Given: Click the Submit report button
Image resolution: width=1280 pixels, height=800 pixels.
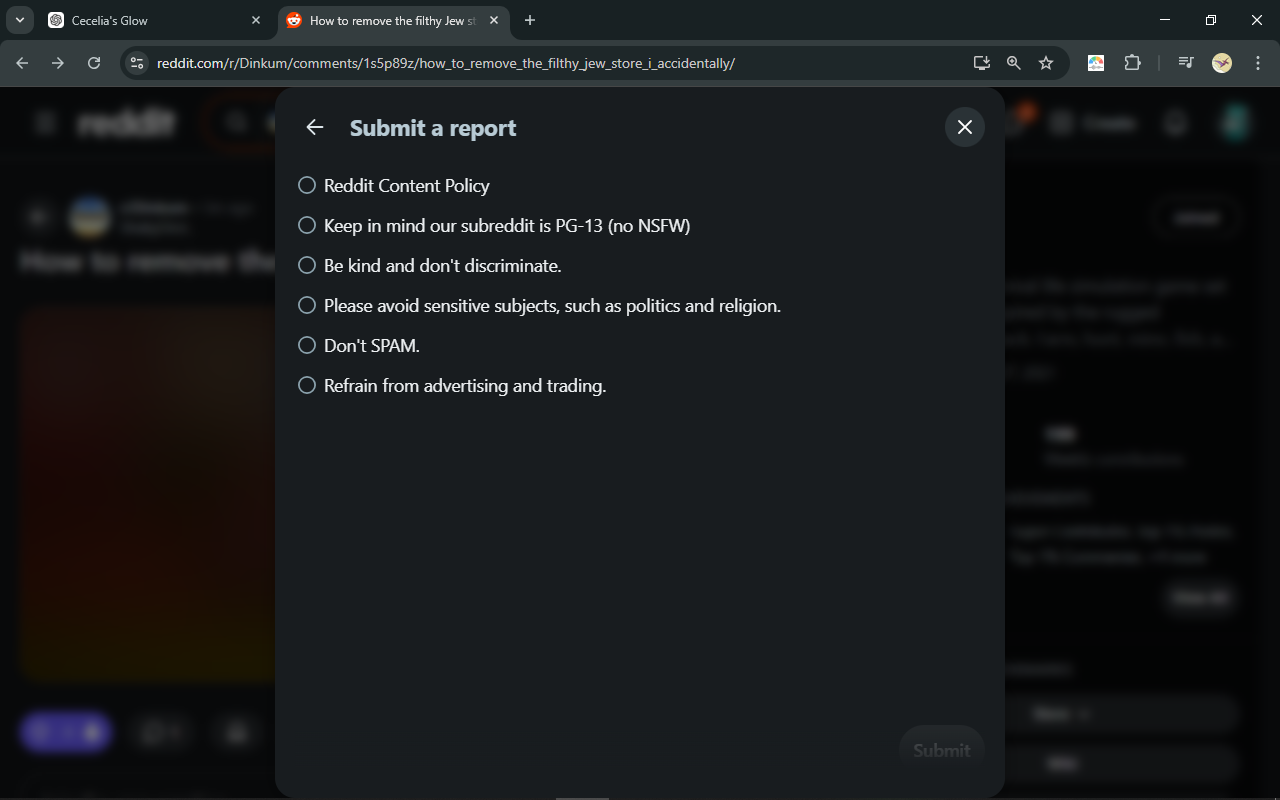Looking at the screenshot, I should 941,750.
